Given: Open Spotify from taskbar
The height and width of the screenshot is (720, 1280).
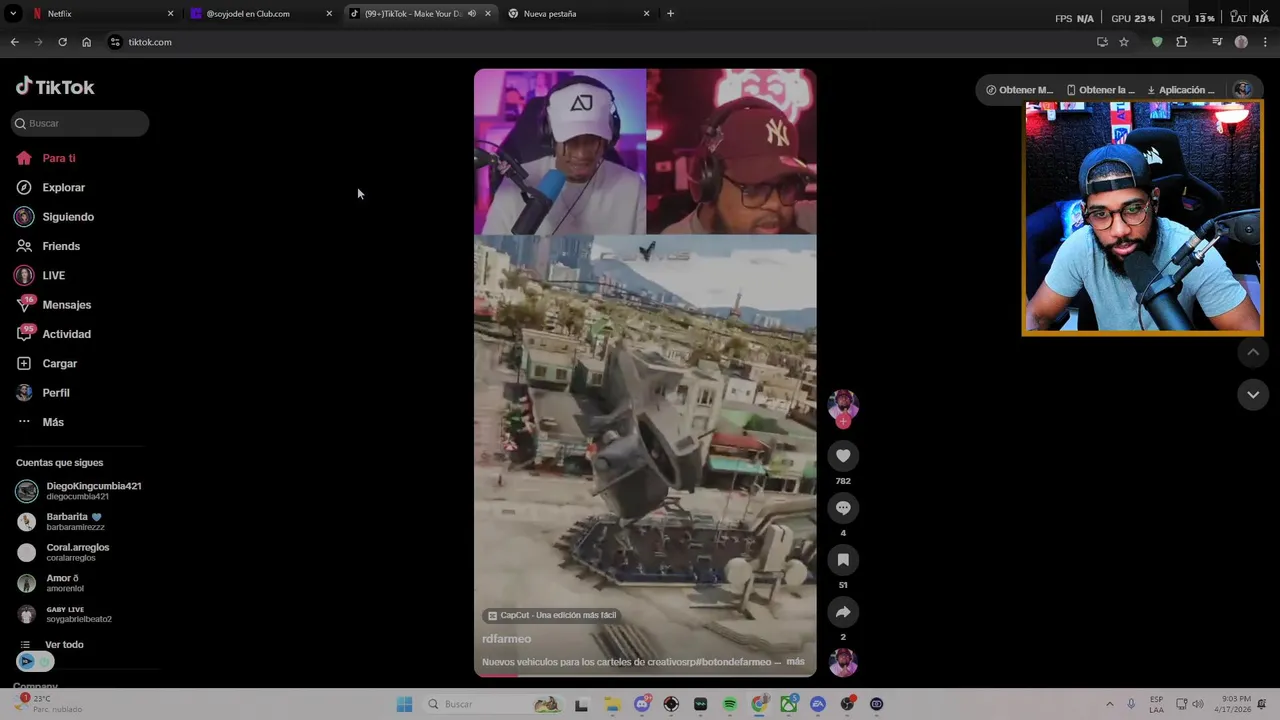Looking at the screenshot, I should [730, 704].
